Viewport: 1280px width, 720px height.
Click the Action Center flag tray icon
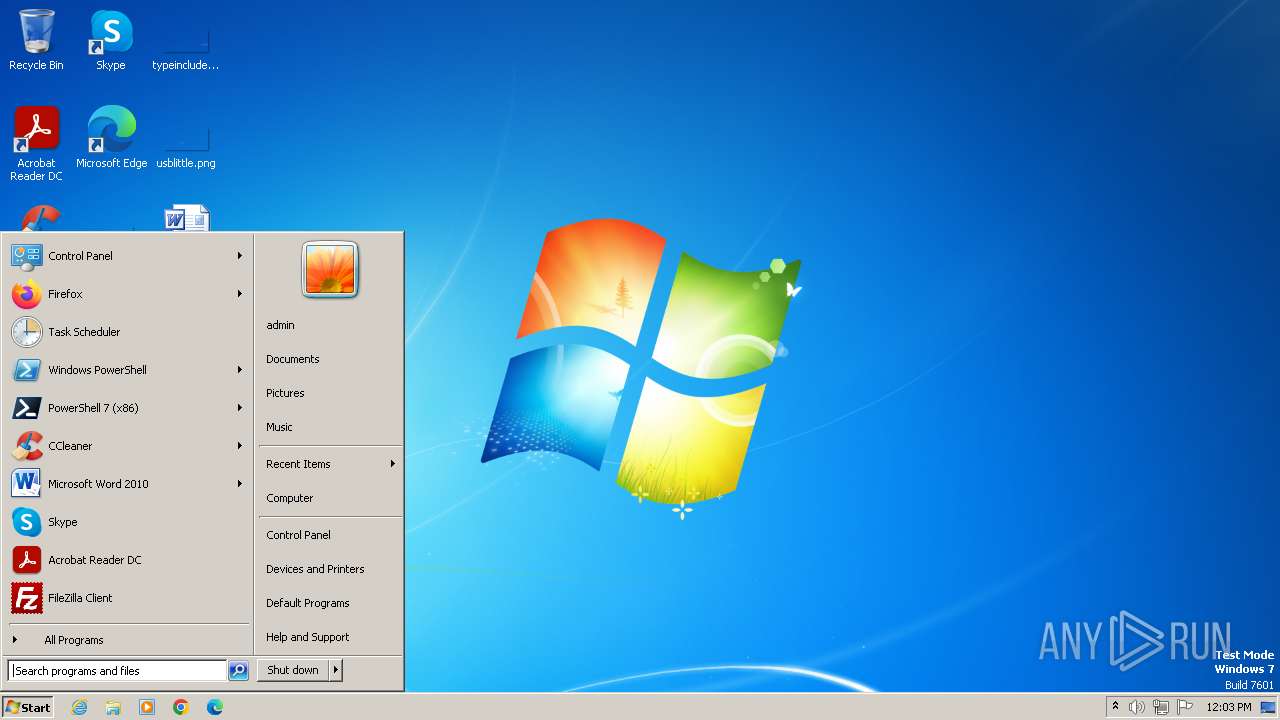(x=1185, y=707)
